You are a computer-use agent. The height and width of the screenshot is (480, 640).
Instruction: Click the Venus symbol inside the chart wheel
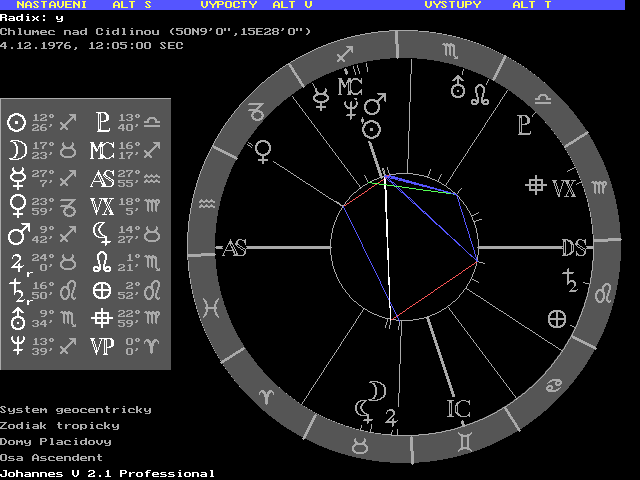point(264,151)
